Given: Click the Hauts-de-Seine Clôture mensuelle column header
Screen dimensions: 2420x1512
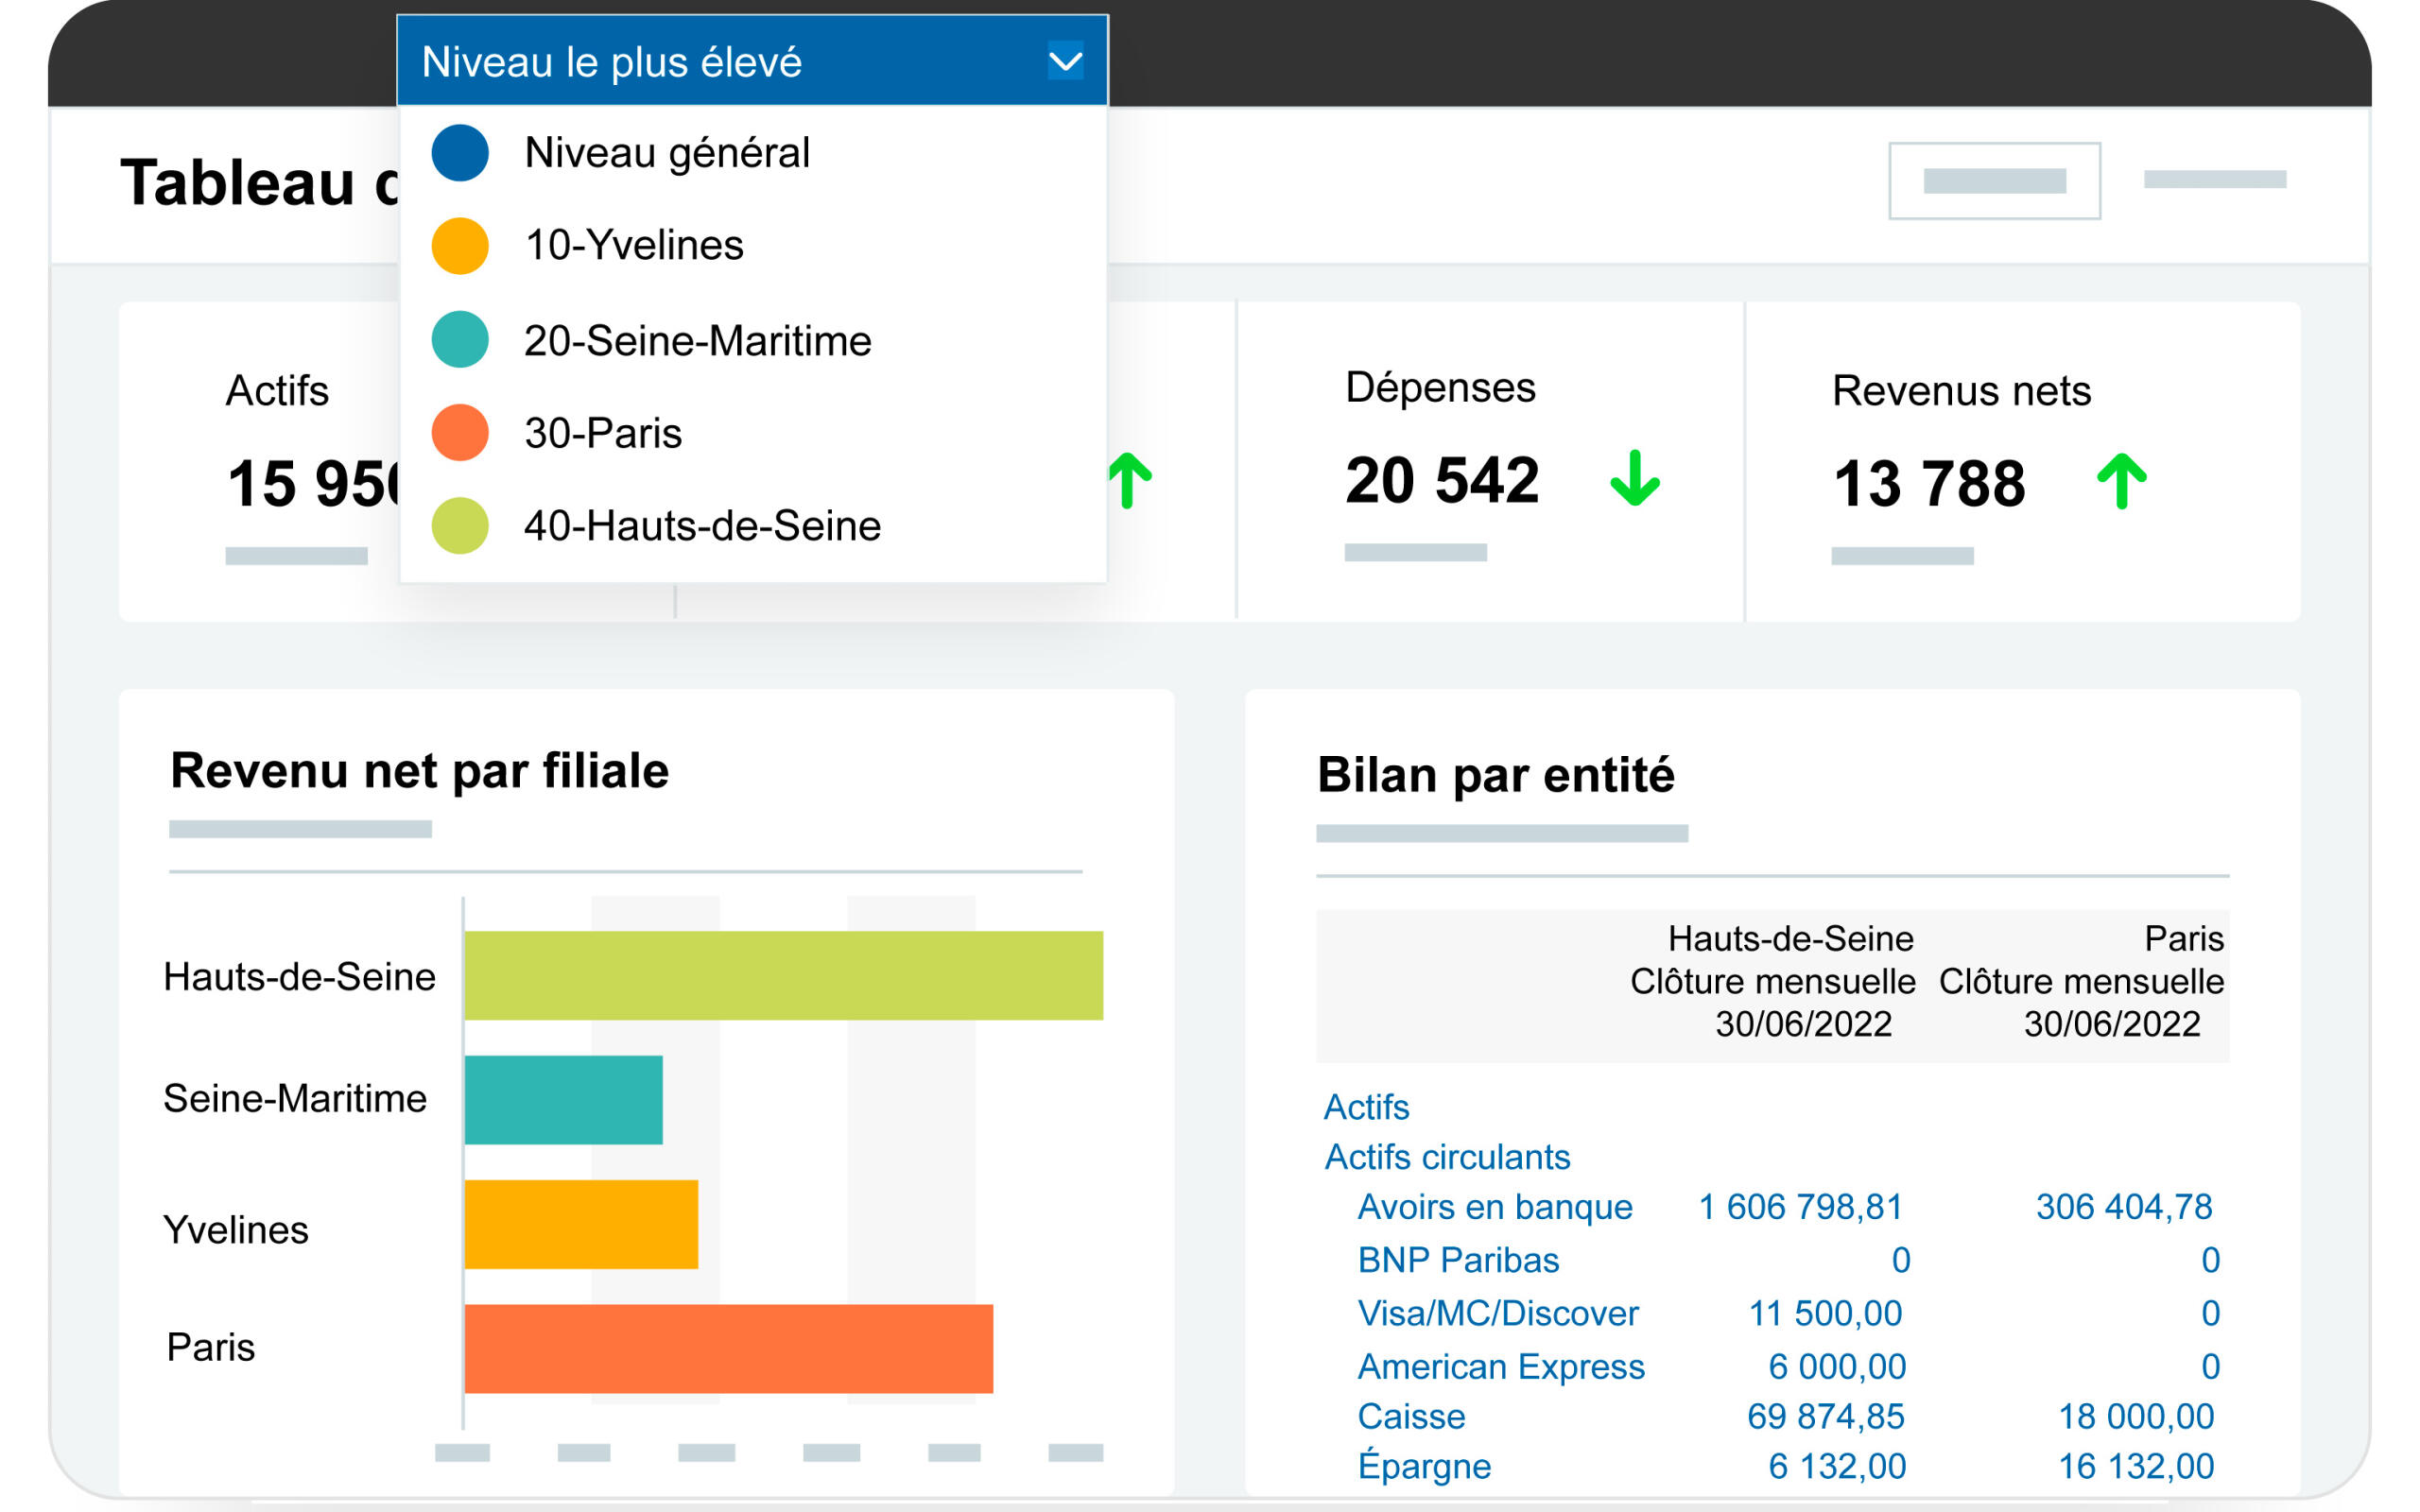Looking at the screenshot, I should 1773,982.
